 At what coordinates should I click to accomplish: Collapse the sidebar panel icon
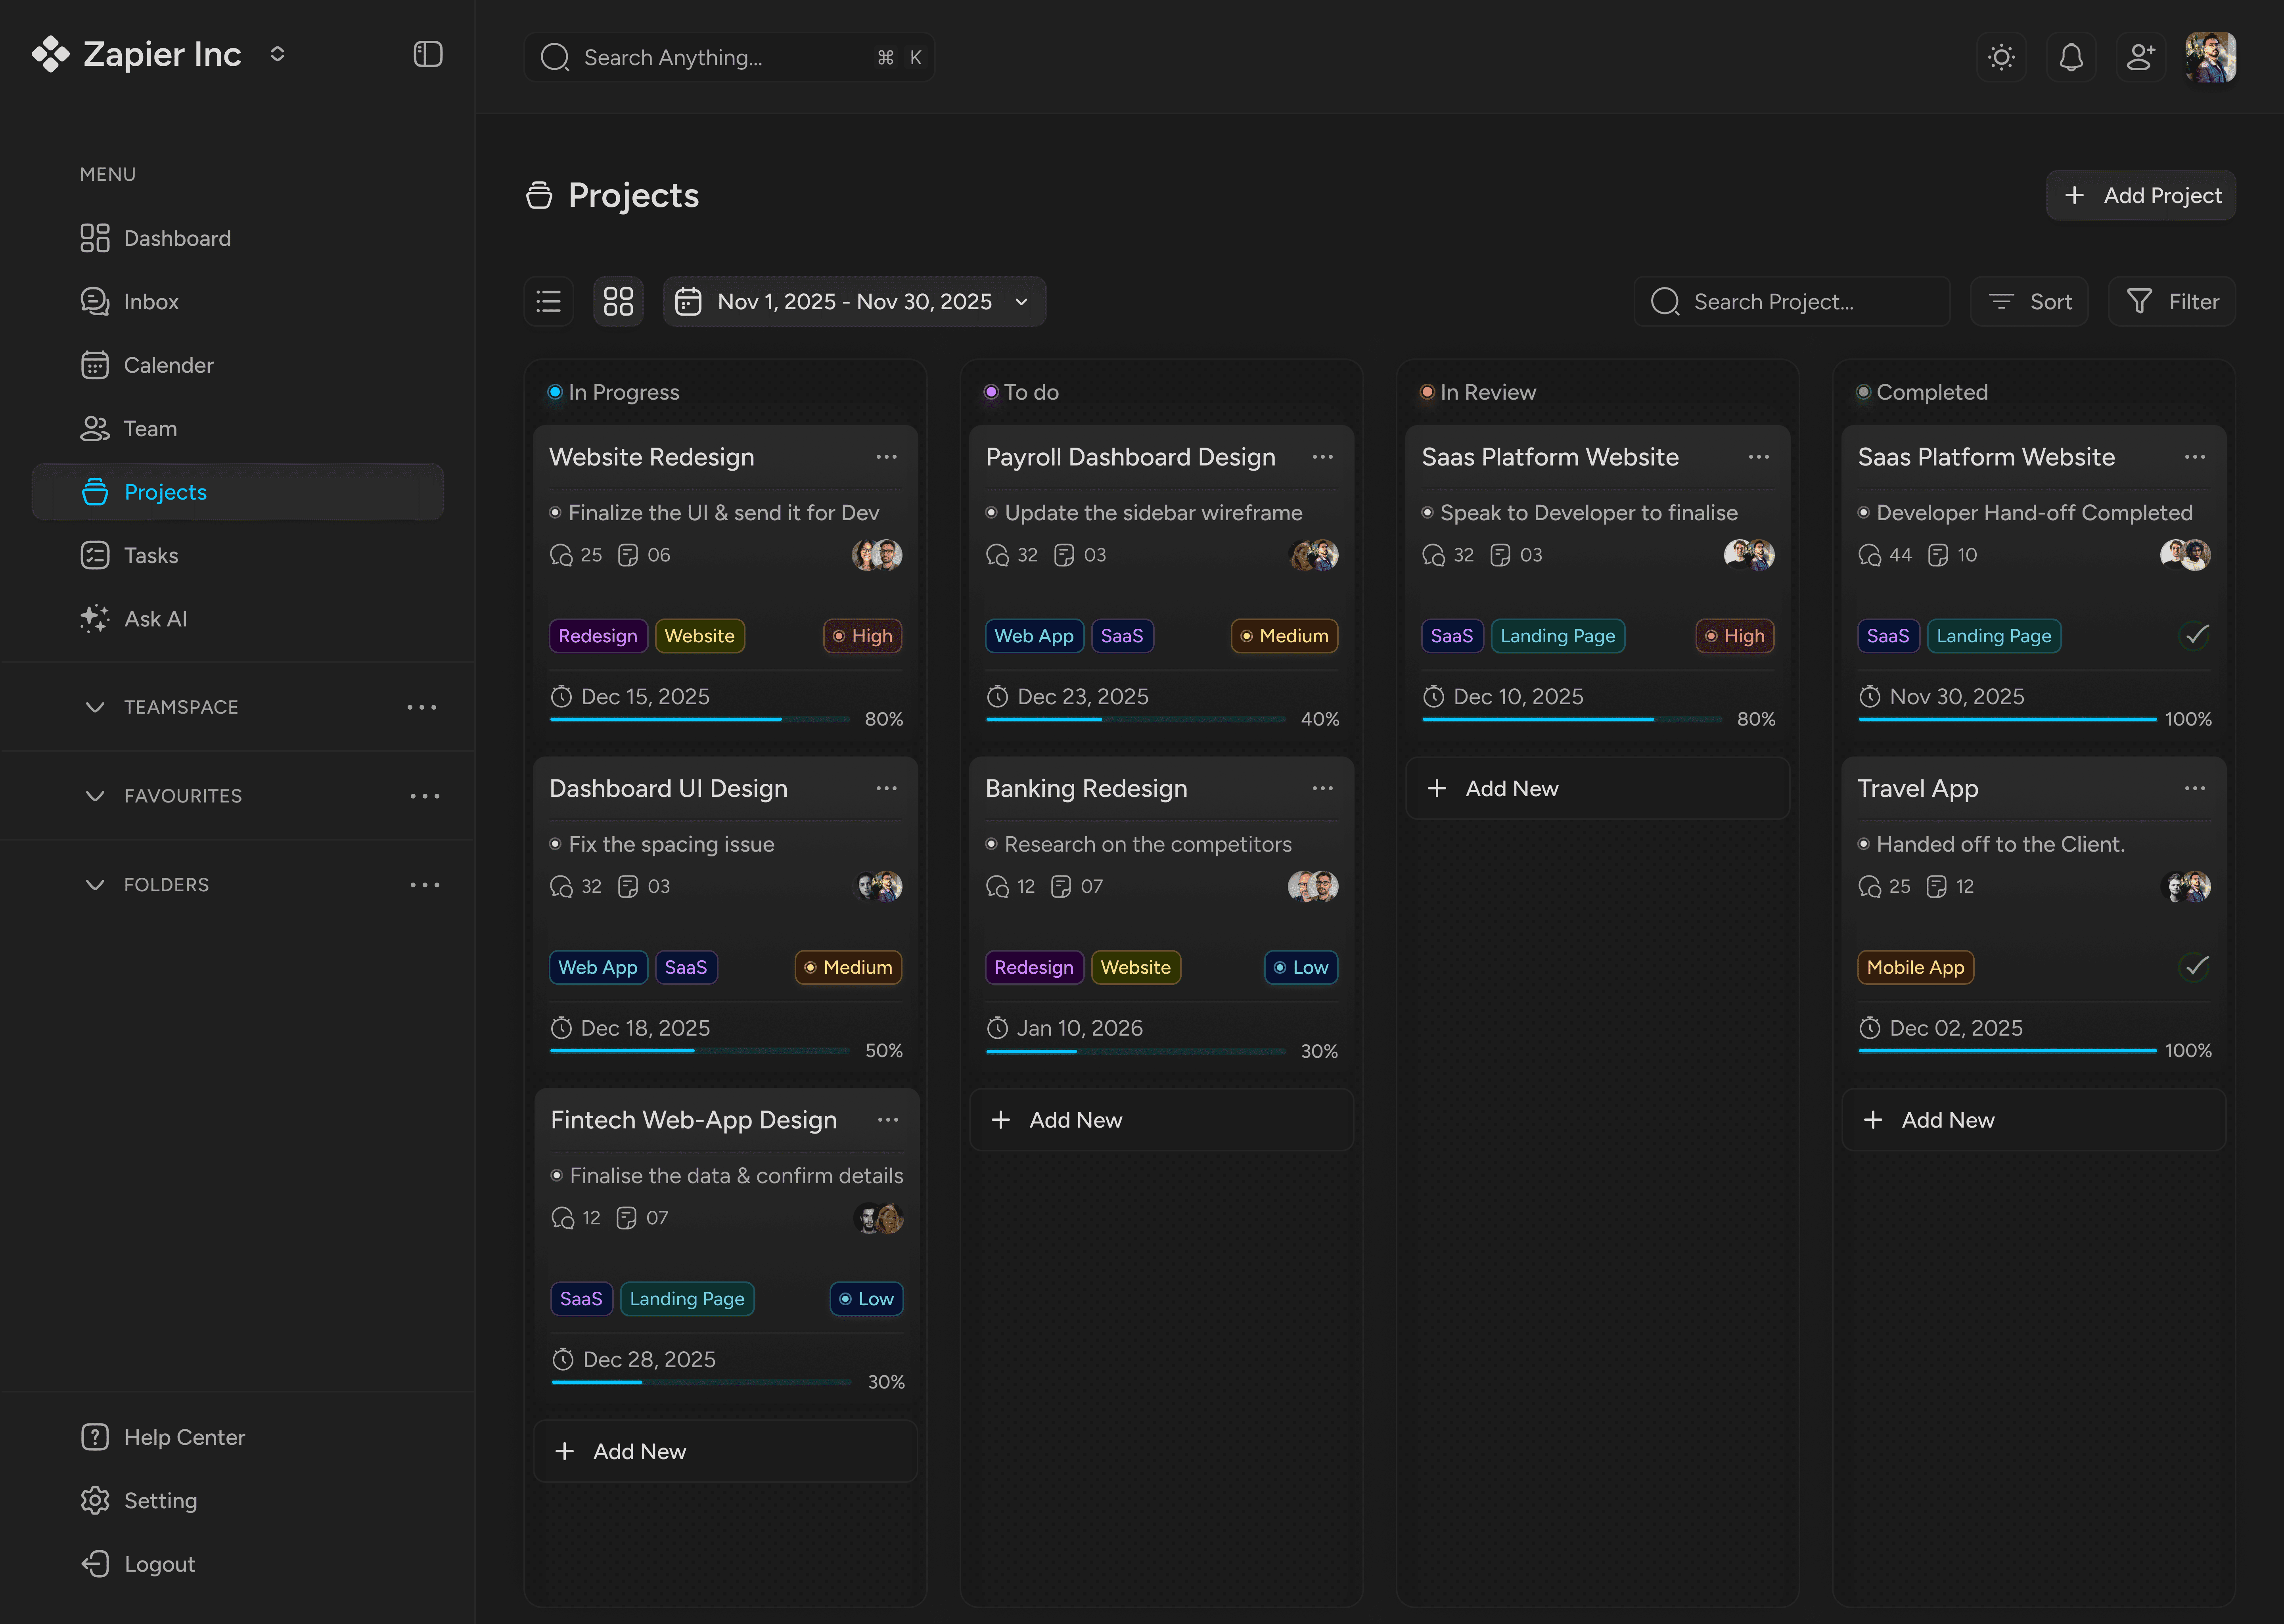click(427, 54)
